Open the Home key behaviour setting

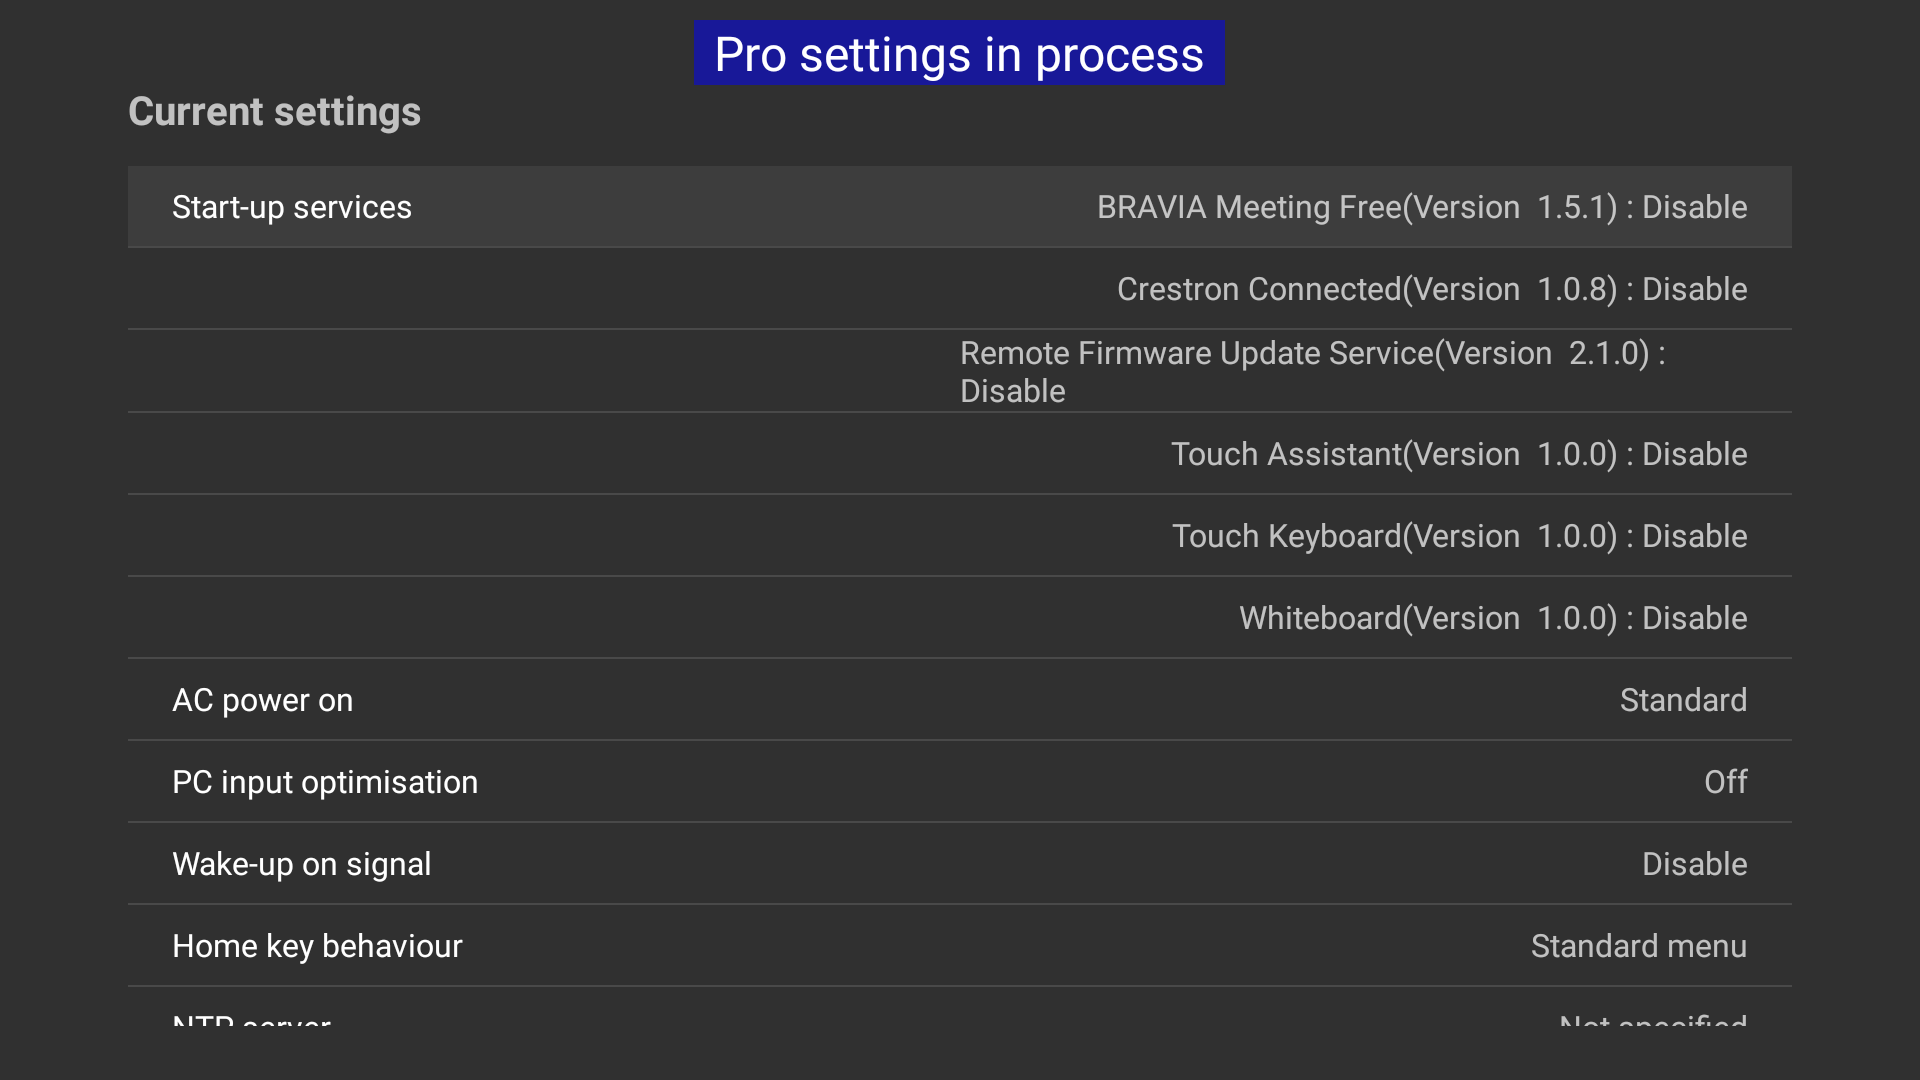pos(317,946)
